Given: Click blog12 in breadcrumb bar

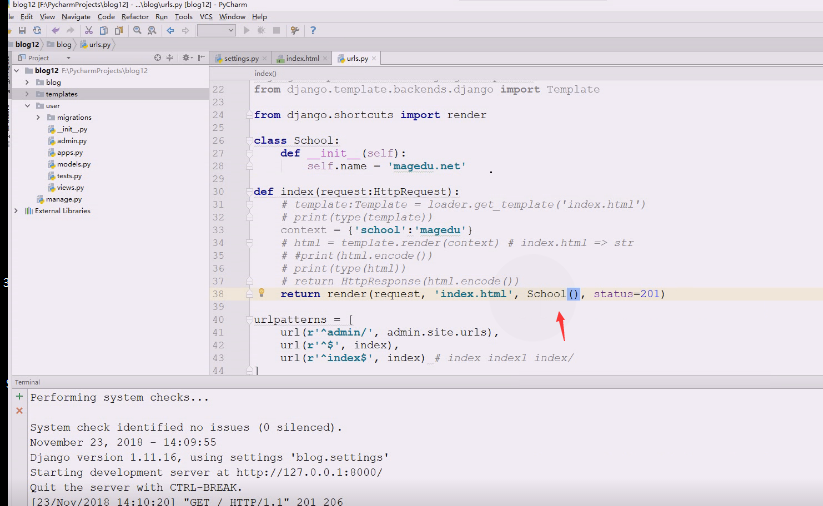Looking at the screenshot, I should [27, 45].
